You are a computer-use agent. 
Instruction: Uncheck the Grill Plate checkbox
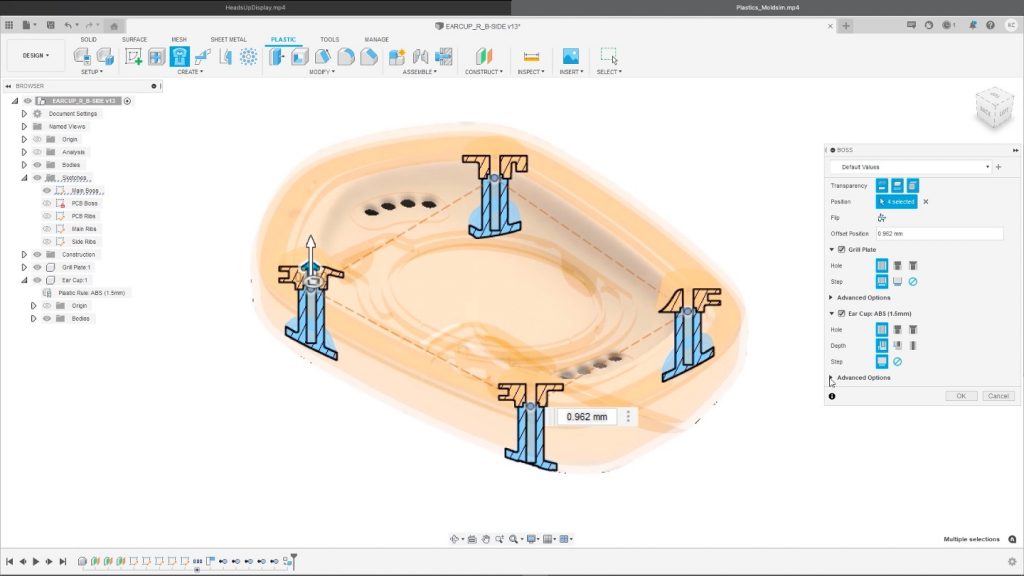click(841, 249)
